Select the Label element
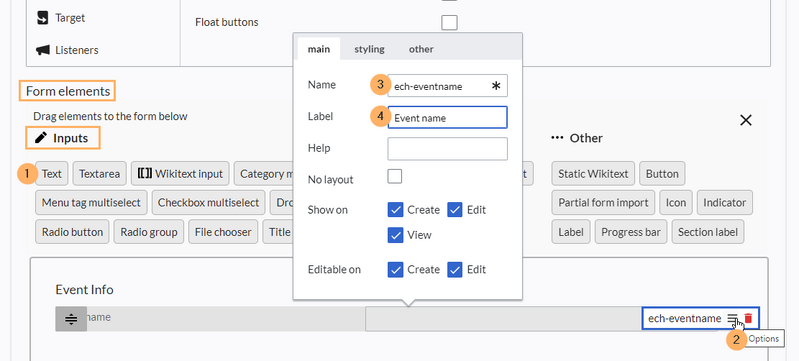 (571, 232)
